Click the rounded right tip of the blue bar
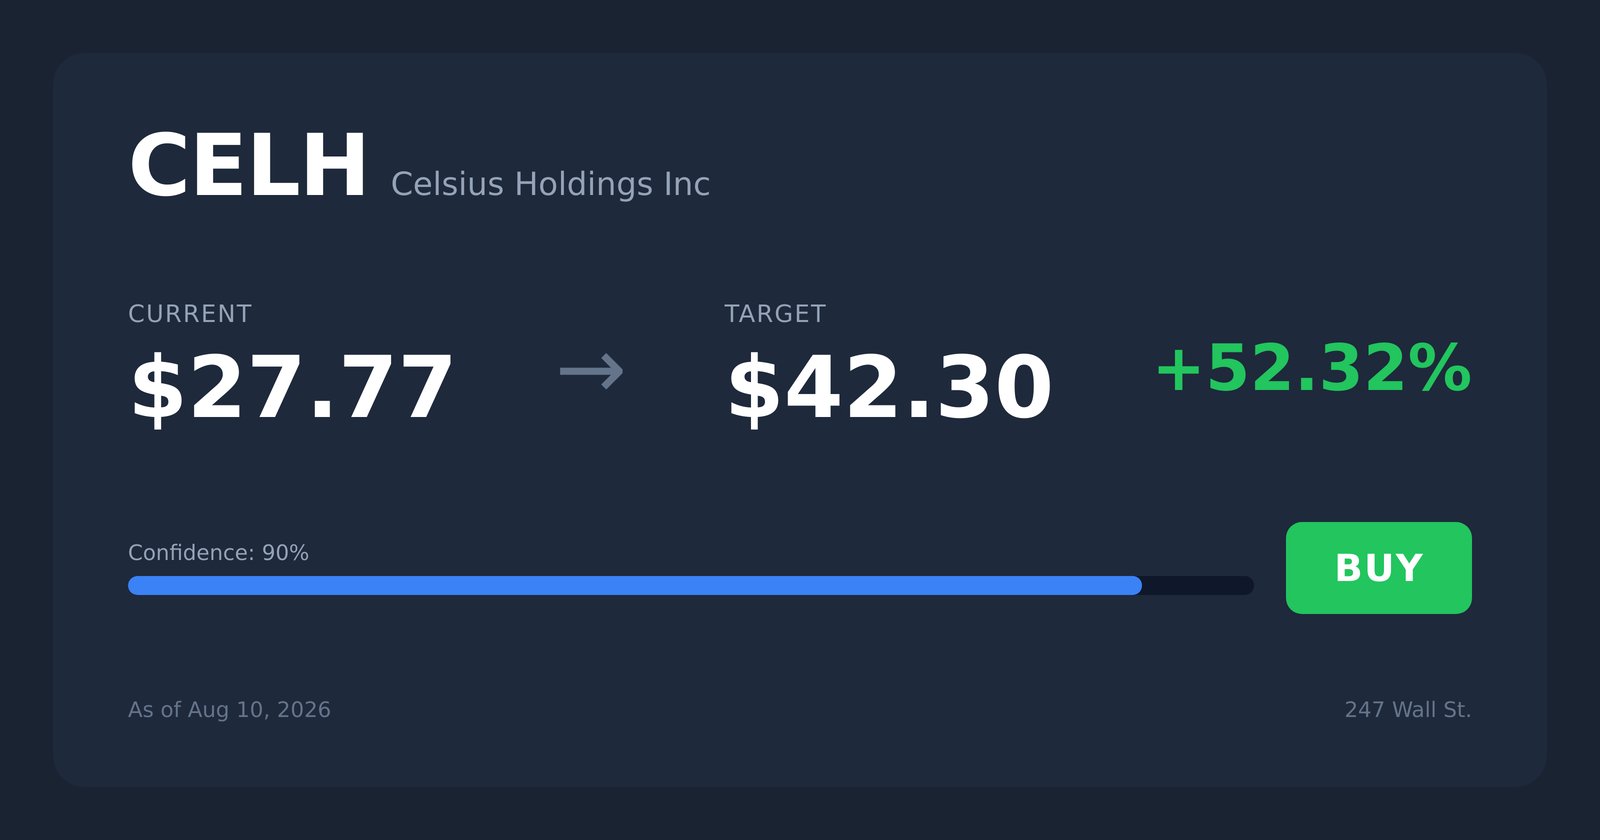Image resolution: width=1600 pixels, height=840 pixels. click(x=1135, y=585)
